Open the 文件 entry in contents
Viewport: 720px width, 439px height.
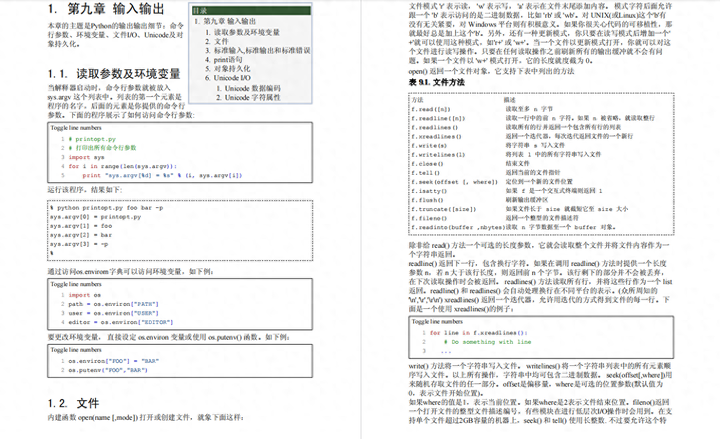(221, 41)
